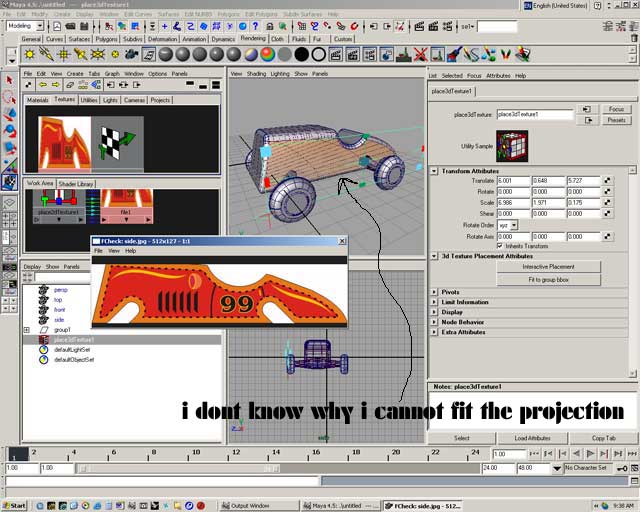Pick the Show Manipulator tool
The width and height of the screenshot is (640, 512).
[9, 164]
